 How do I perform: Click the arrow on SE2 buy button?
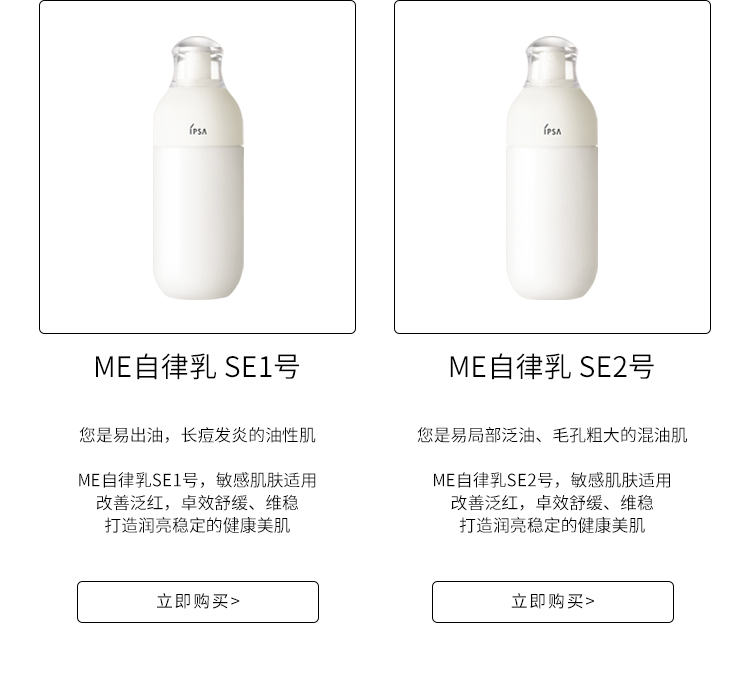pos(590,601)
